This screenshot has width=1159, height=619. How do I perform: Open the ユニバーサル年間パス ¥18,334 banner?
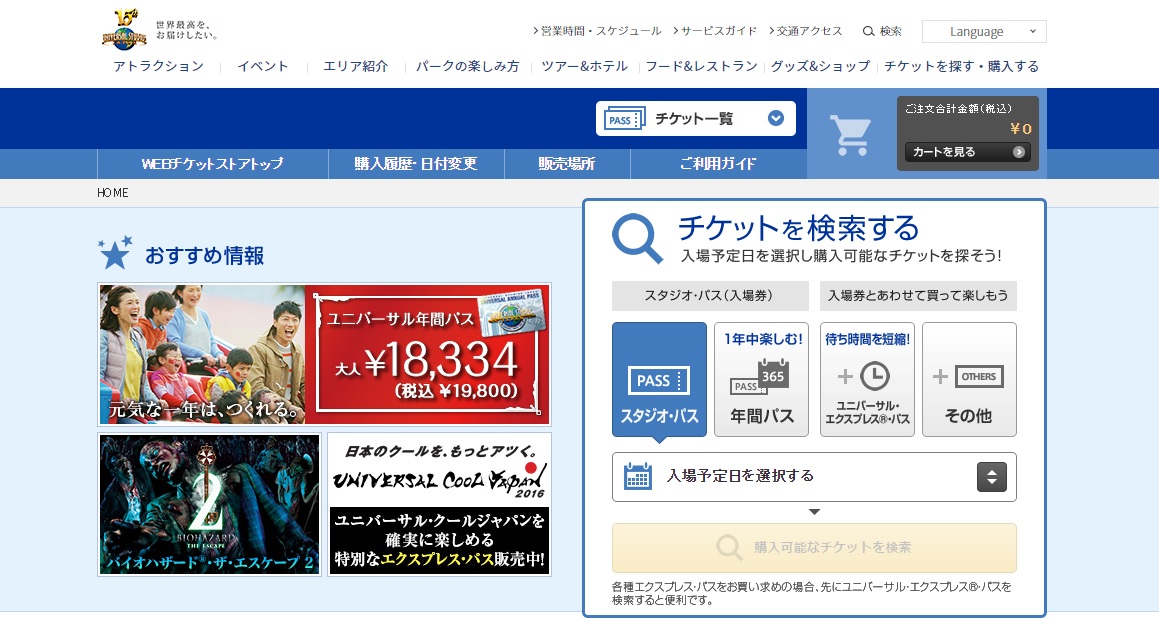click(x=324, y=354)
